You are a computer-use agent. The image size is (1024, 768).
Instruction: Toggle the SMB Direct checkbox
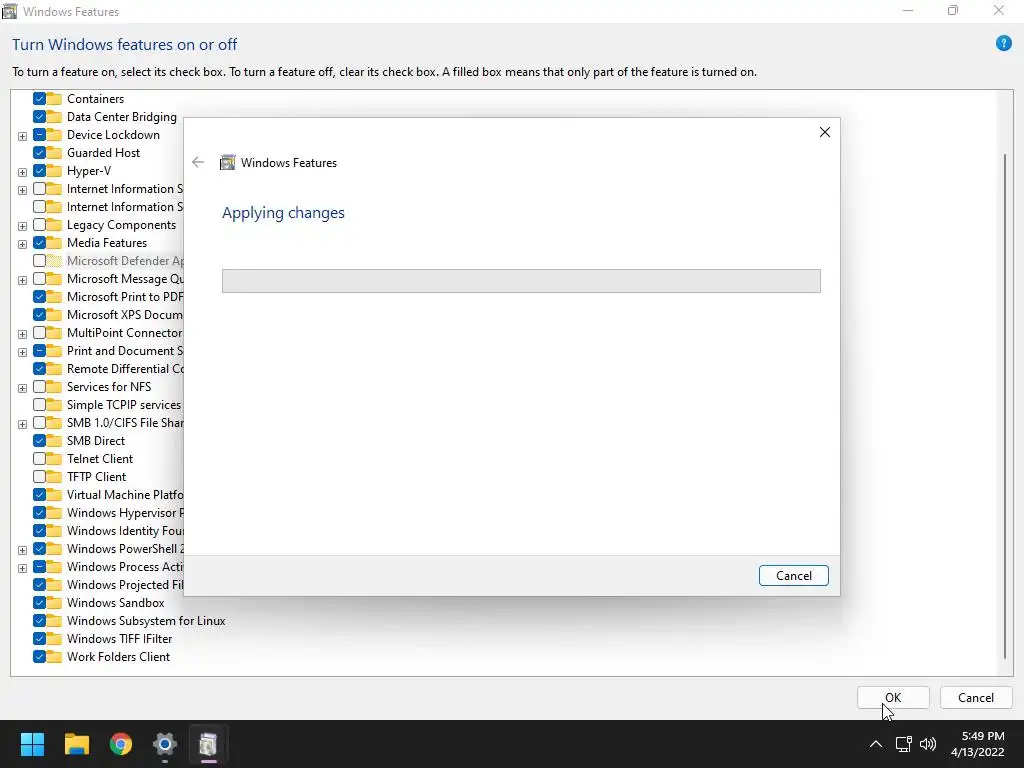coord(39,441)
